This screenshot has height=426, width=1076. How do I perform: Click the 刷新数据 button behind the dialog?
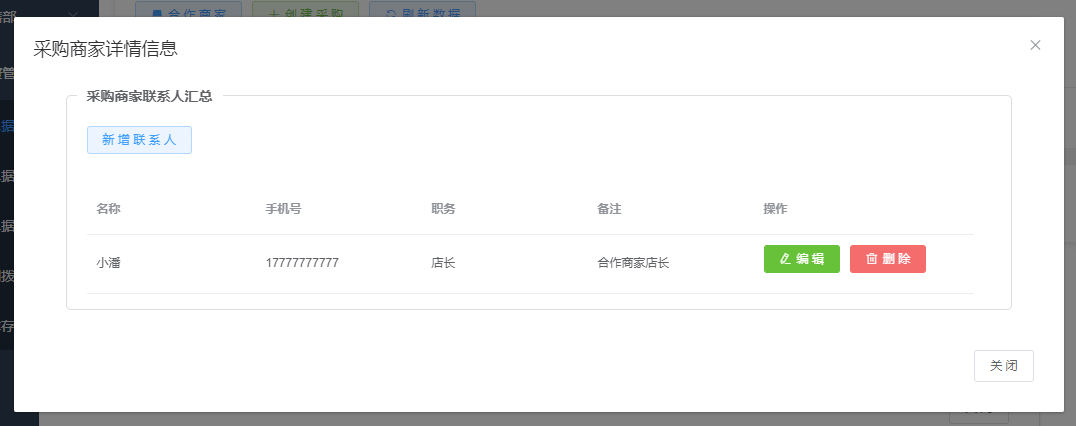[422, 9]
